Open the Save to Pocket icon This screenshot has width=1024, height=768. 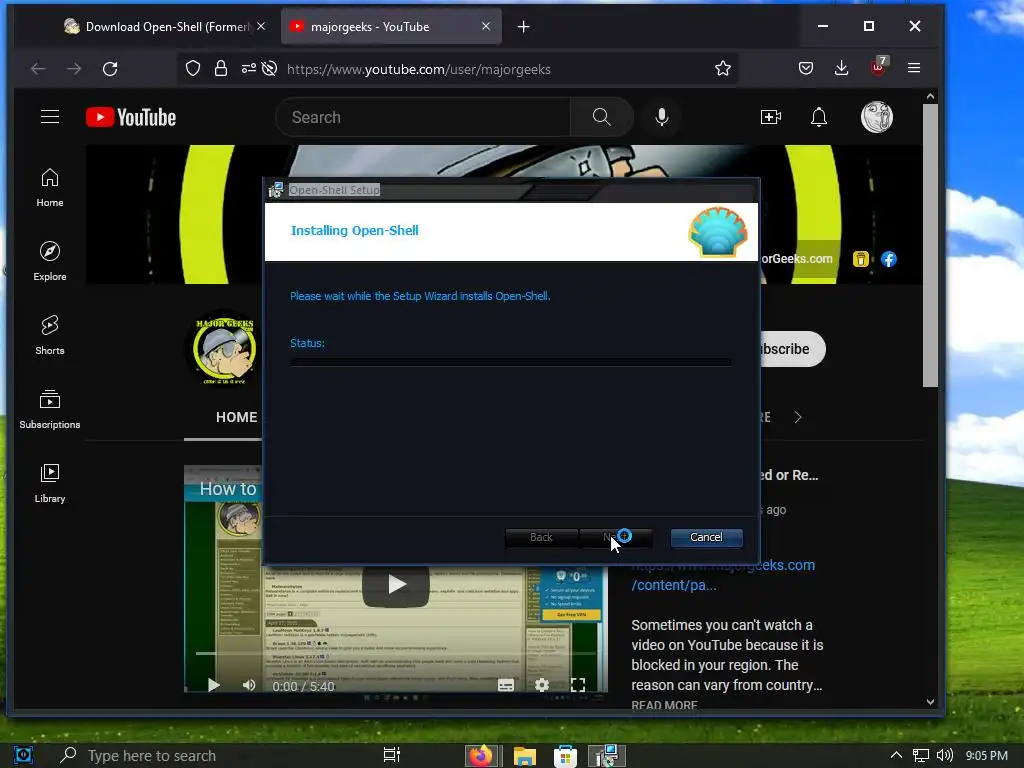click(806, 68)
